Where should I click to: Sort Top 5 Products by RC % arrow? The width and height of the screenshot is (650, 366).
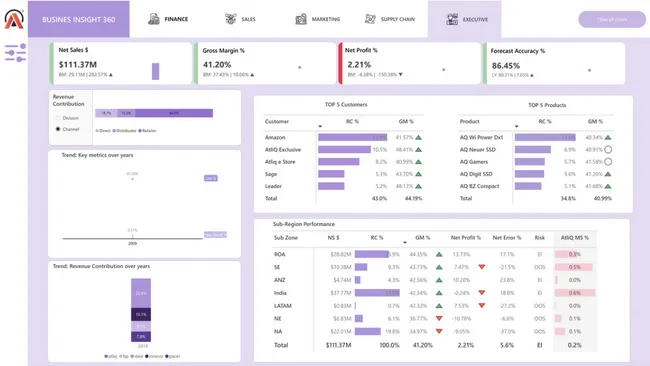coord(517,126)
